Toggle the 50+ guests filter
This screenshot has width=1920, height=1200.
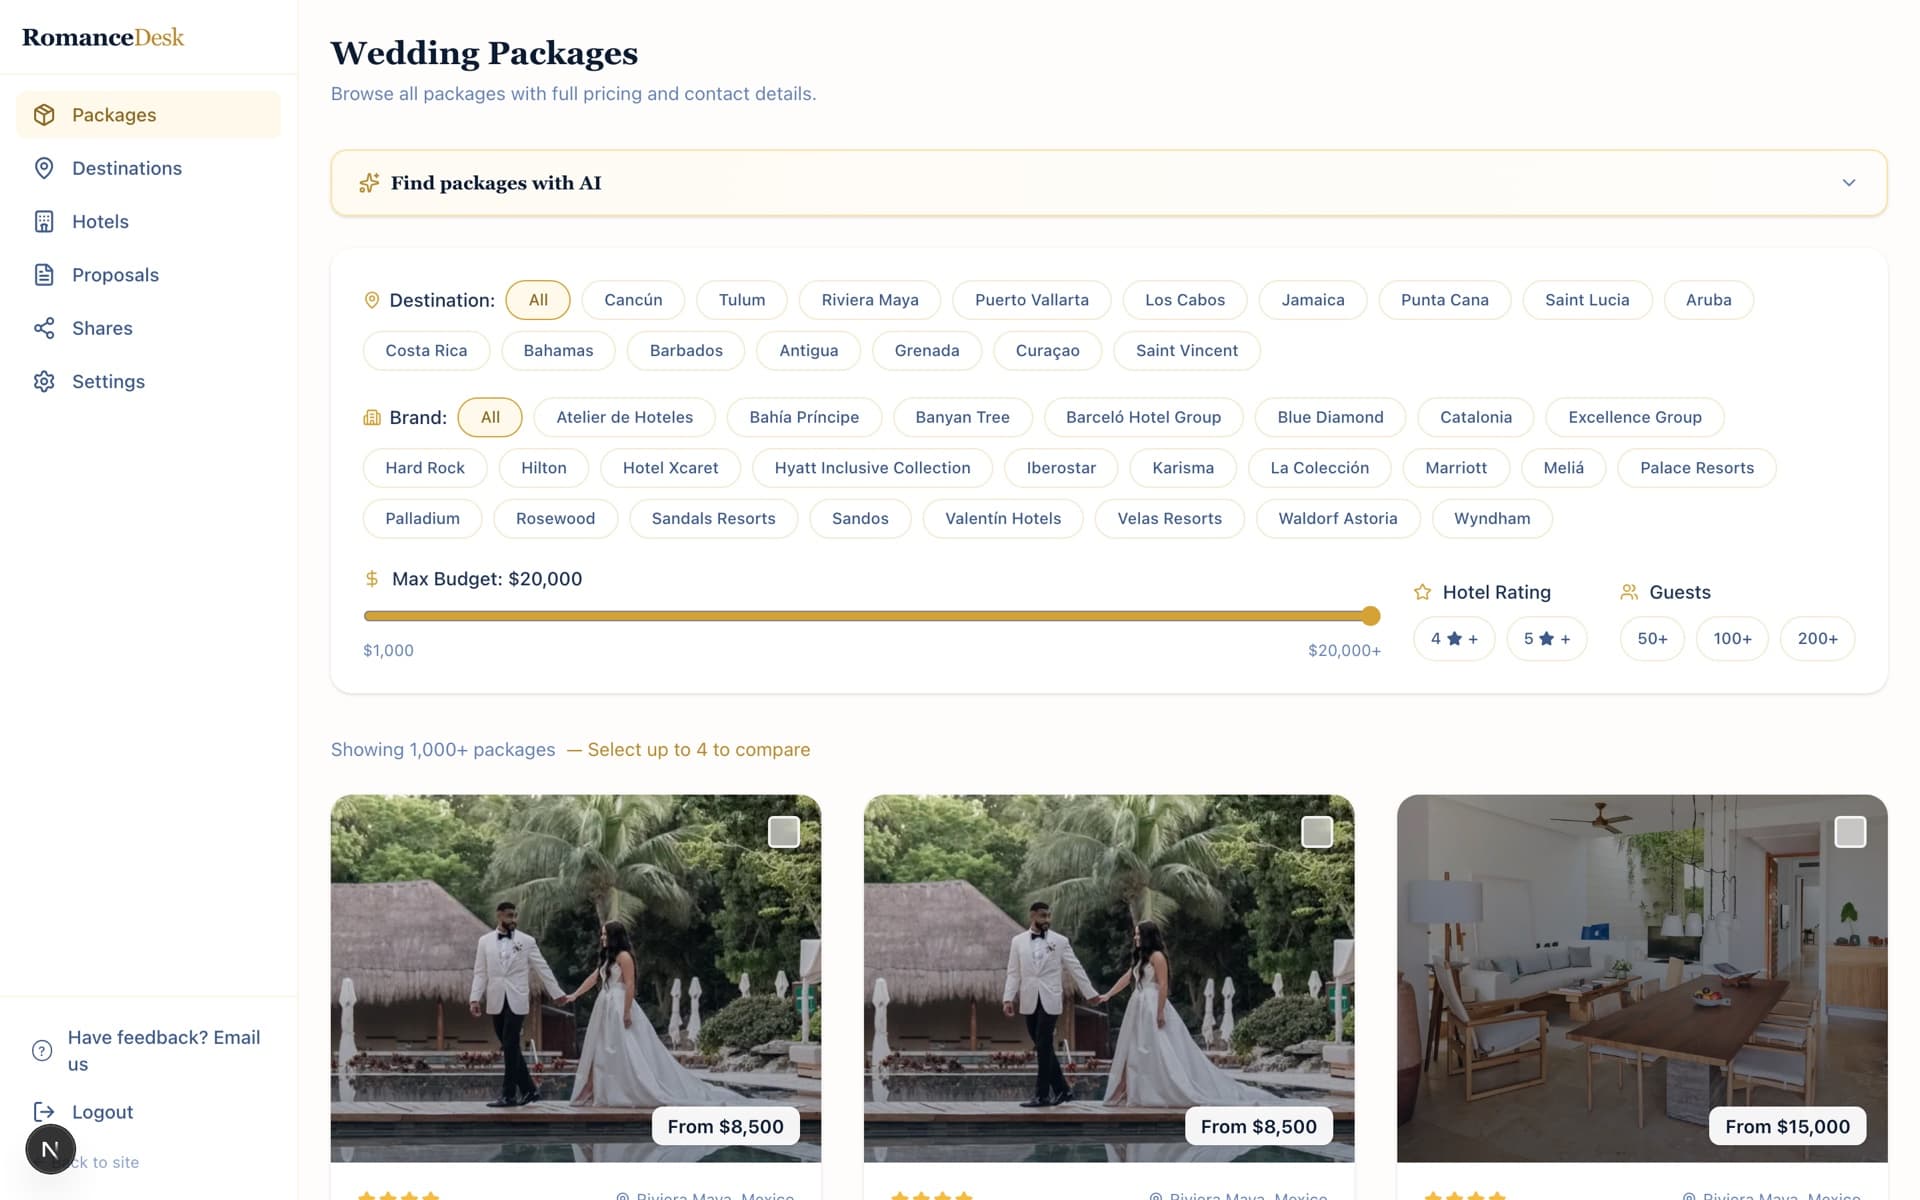pyautogui.click(x=1652, y=639)
